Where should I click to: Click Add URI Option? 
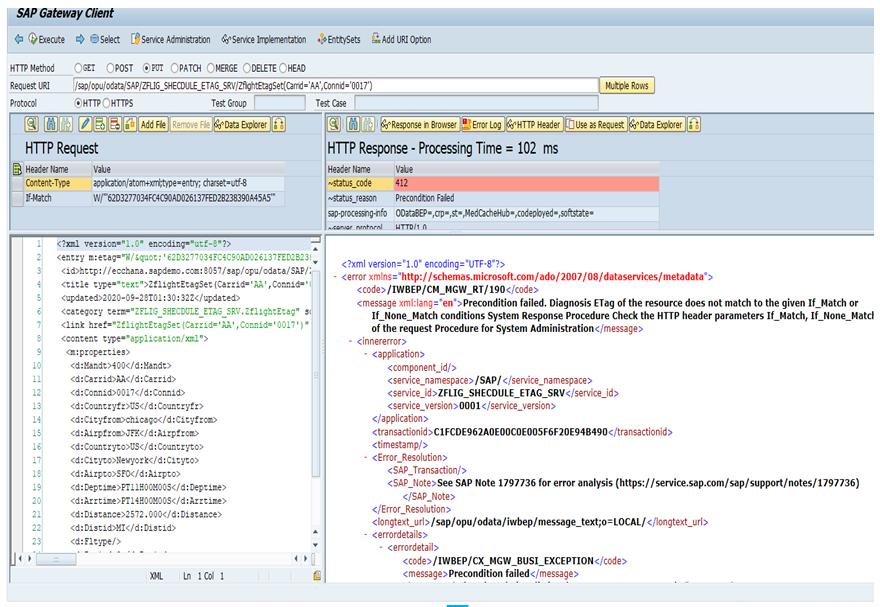pos(401,39)
